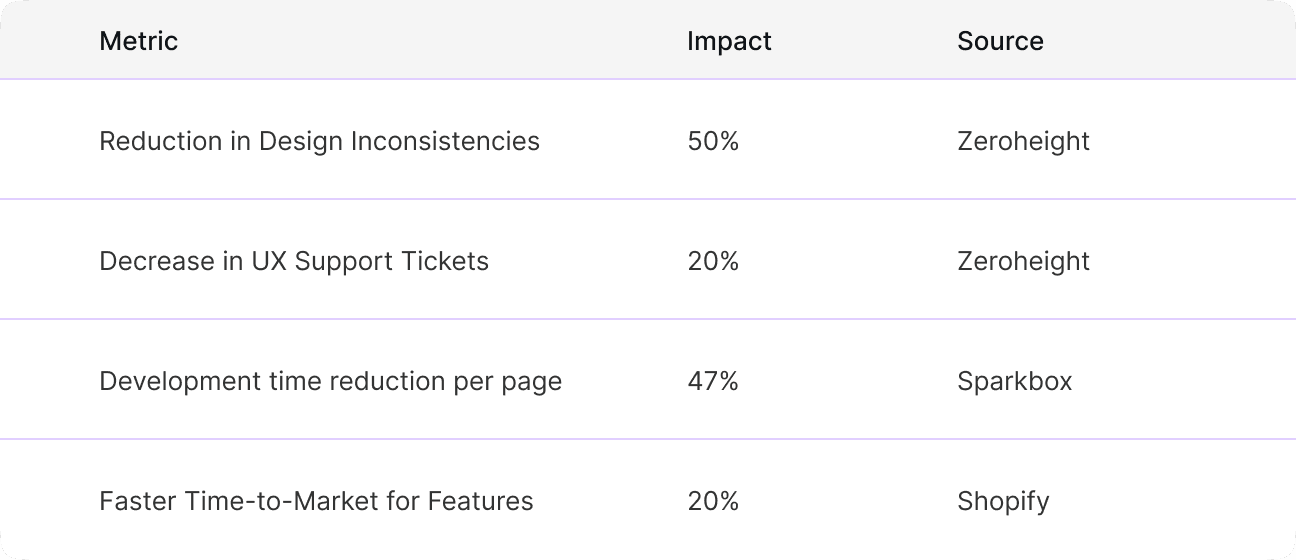
Task: Click the Sparkbox source text
Action: click(x=1014, y=381)
